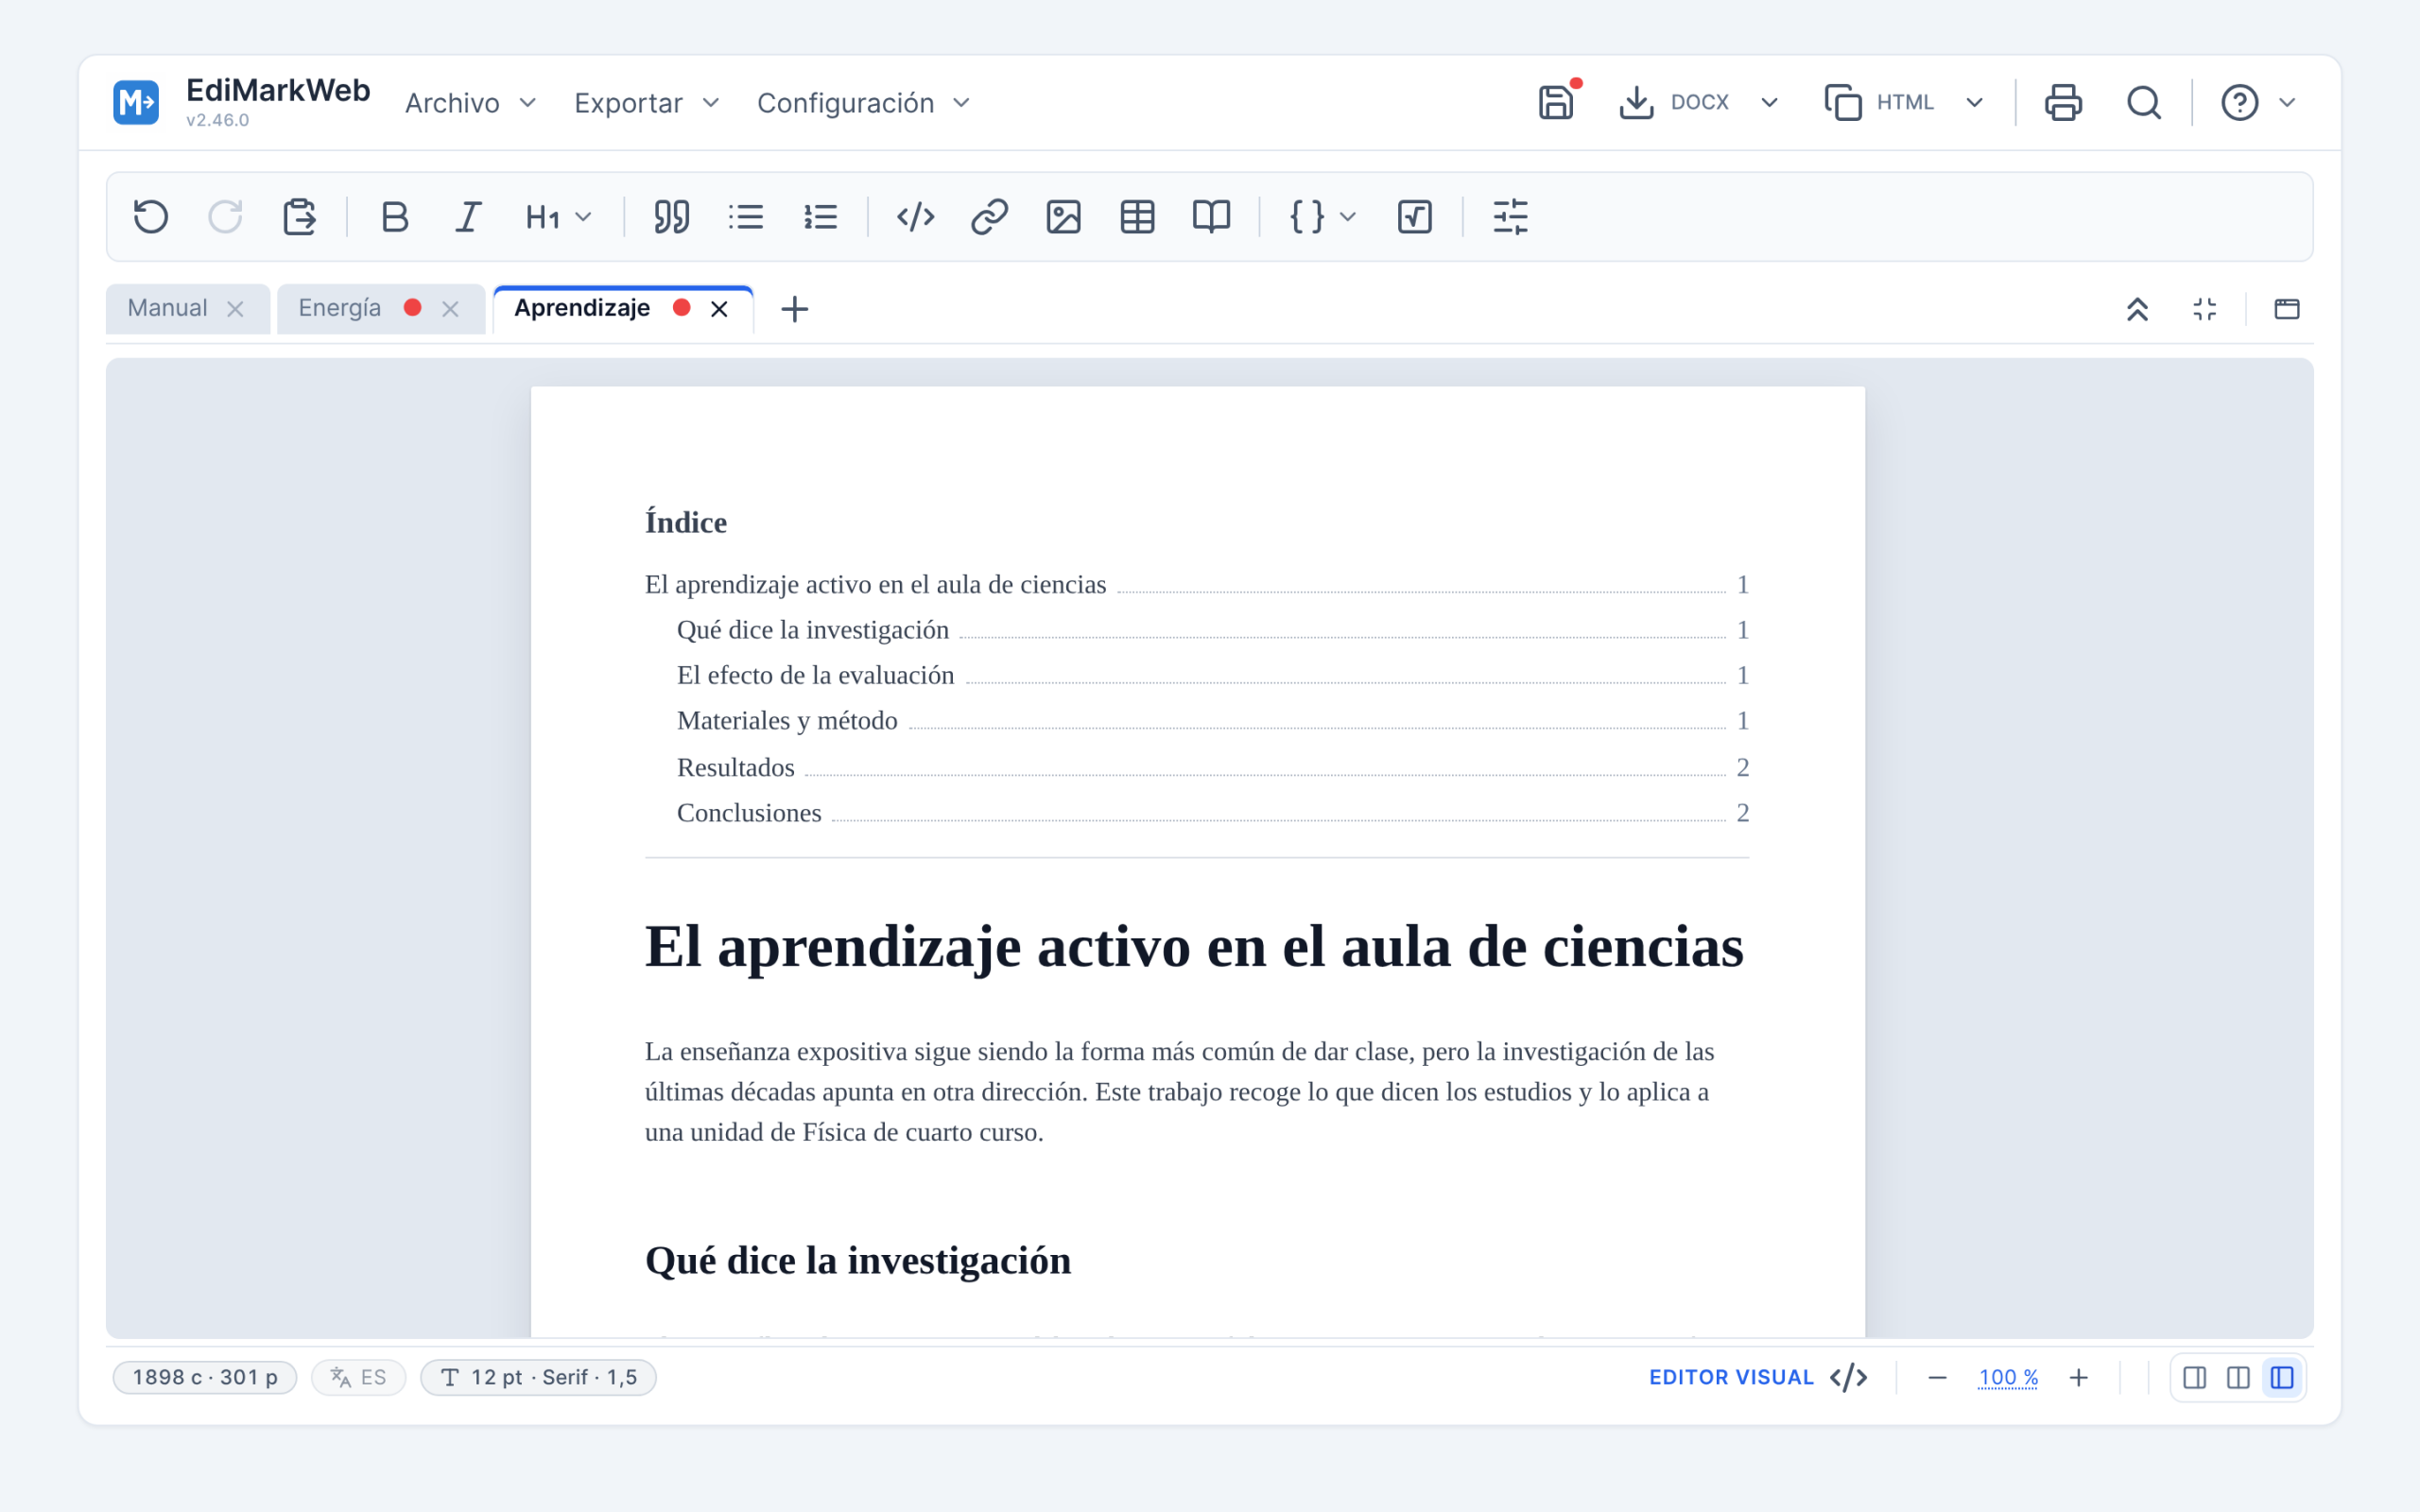Screen dimensions: 2420x1512
Task: Click the 100 % zoom value
Action: (x=2008, y=1377)
